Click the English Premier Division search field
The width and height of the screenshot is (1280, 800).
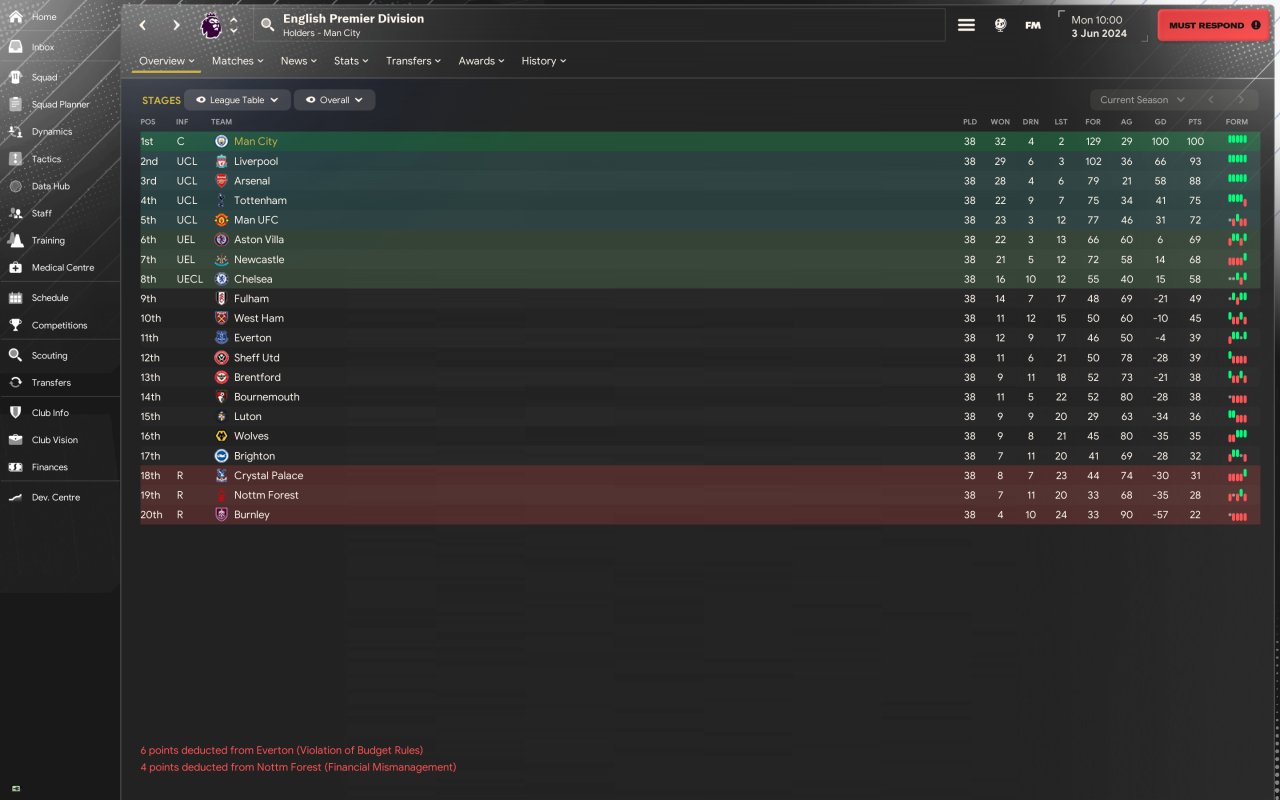tap(600, 25)
